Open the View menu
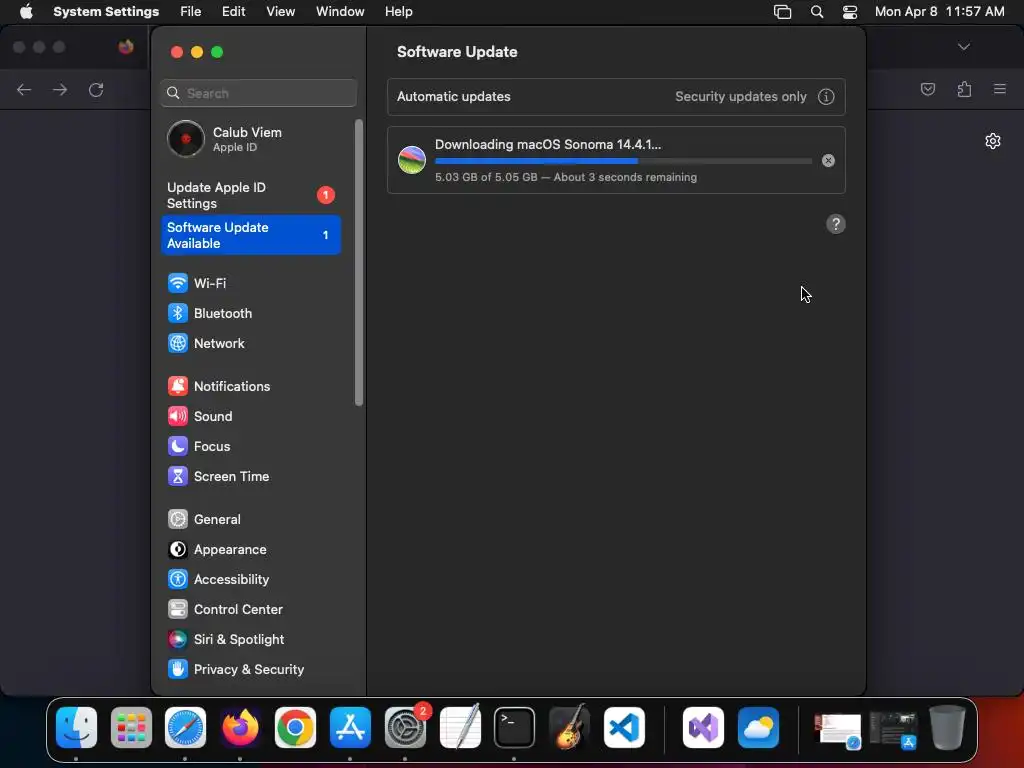The height and width of the screenshot is (768, 1024). [281, 12]
